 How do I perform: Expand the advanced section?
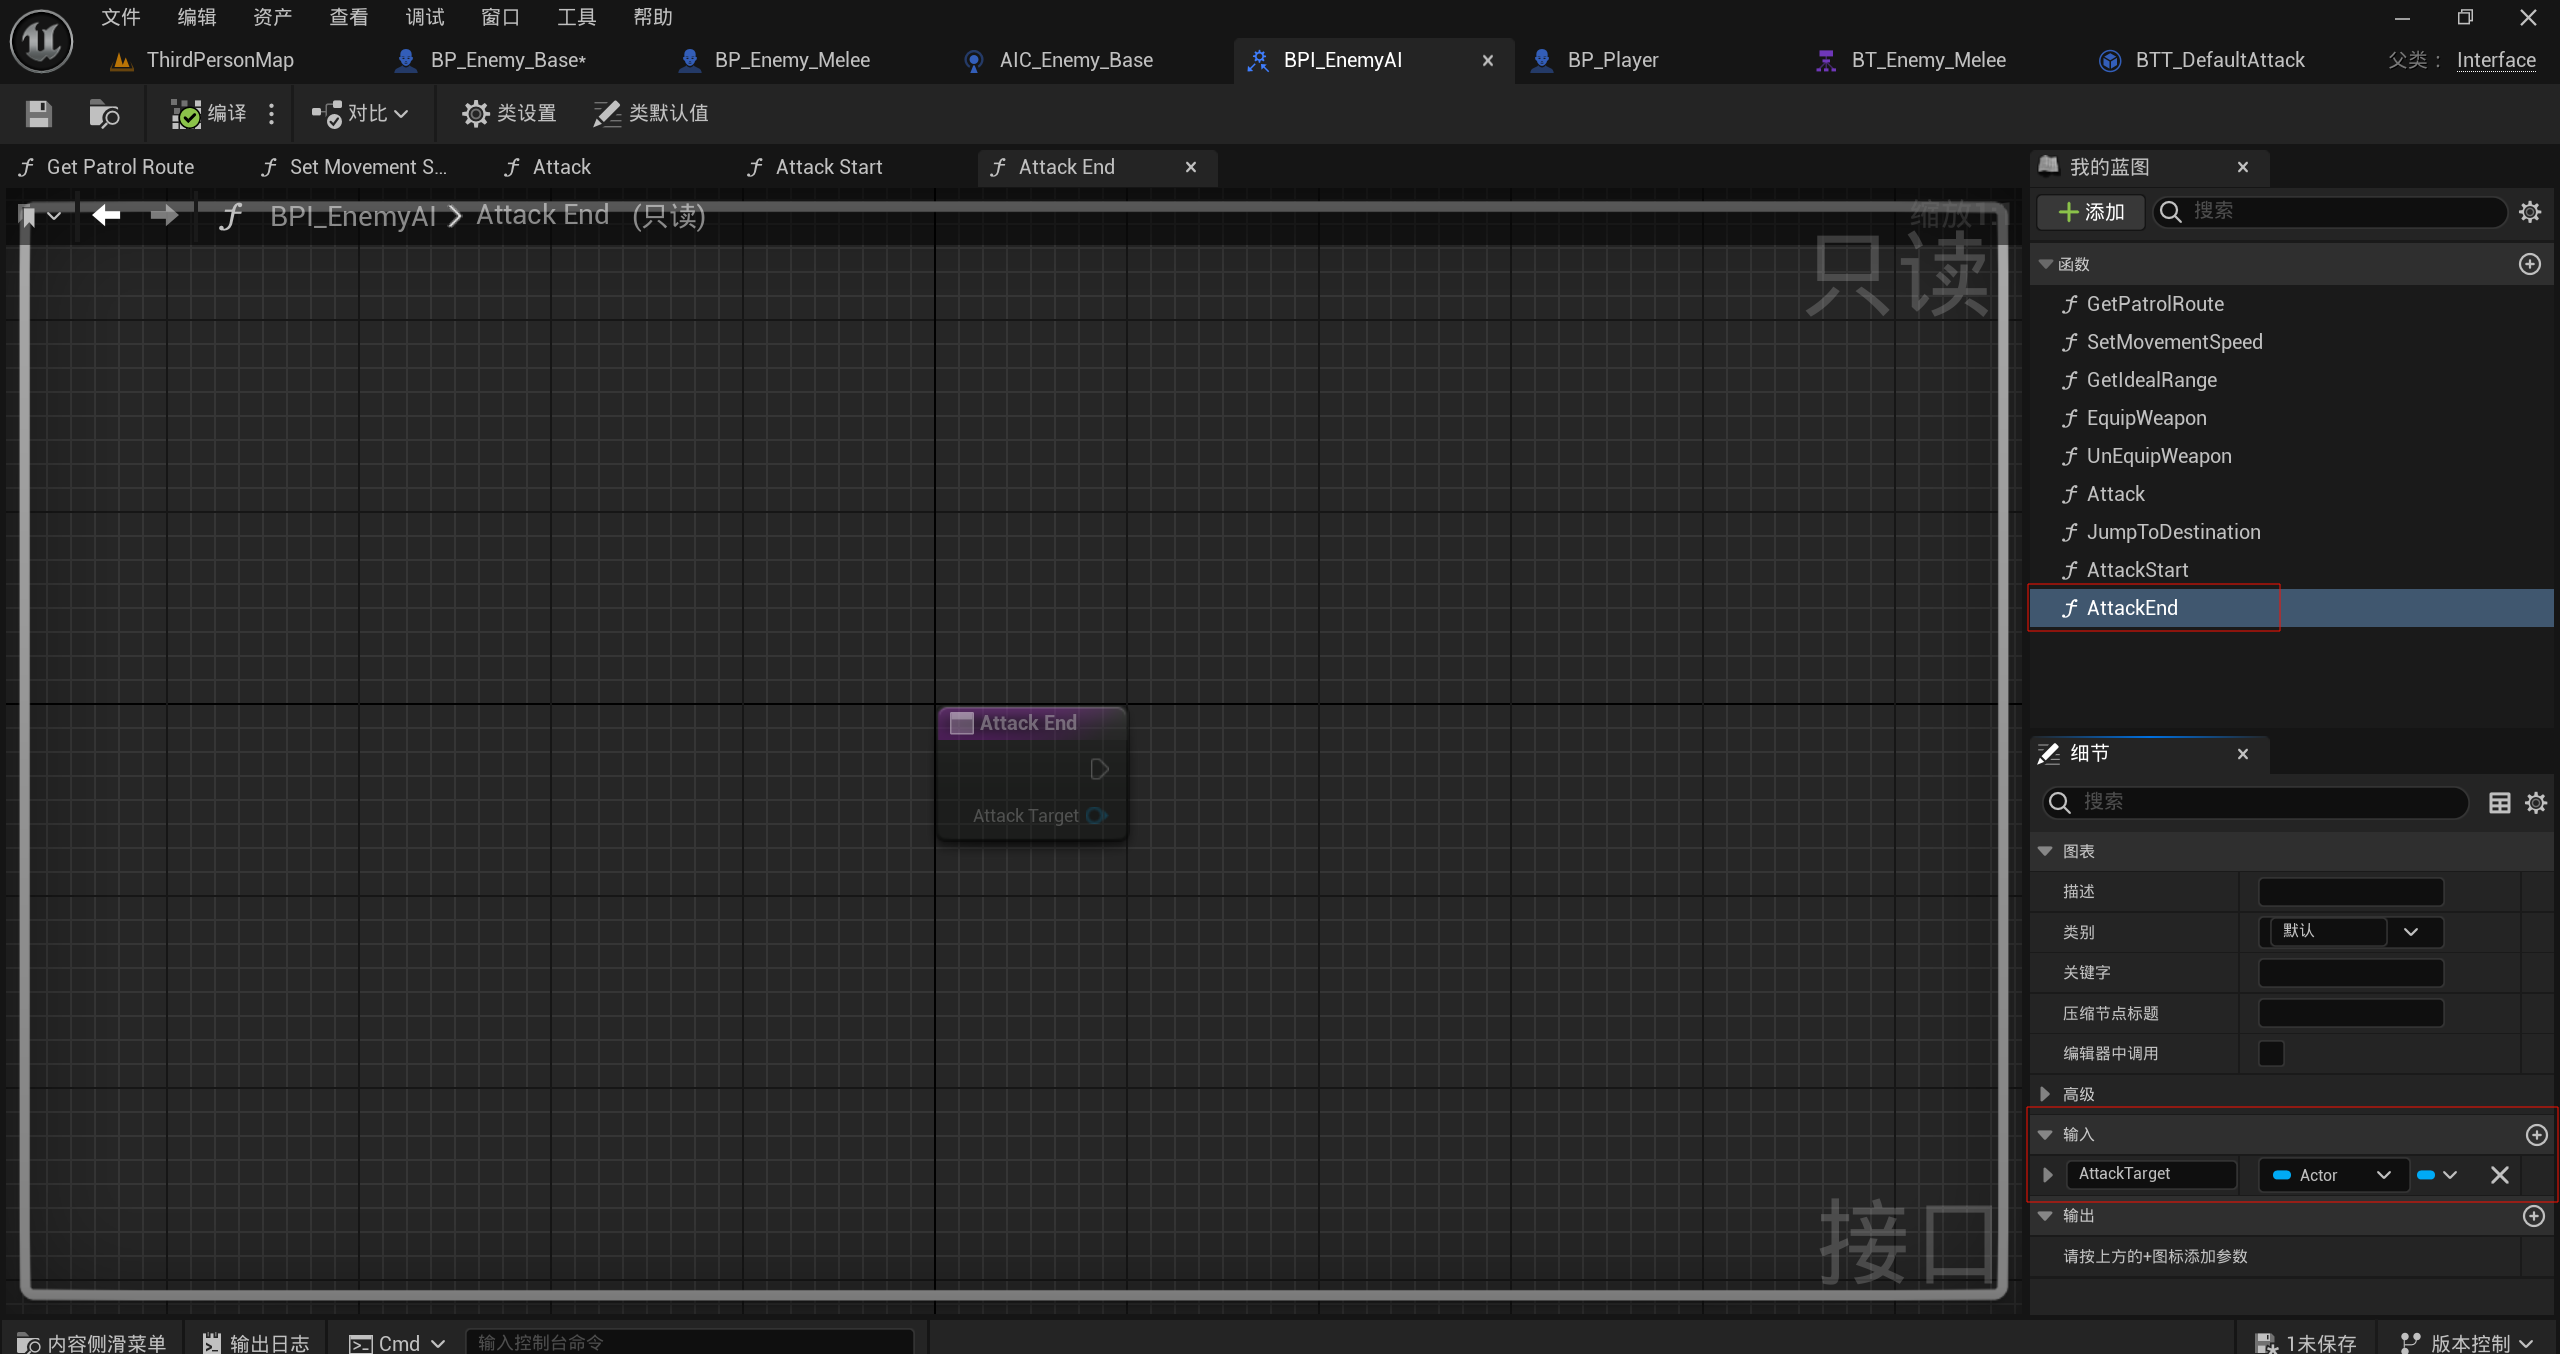tap(2045, 1094)
